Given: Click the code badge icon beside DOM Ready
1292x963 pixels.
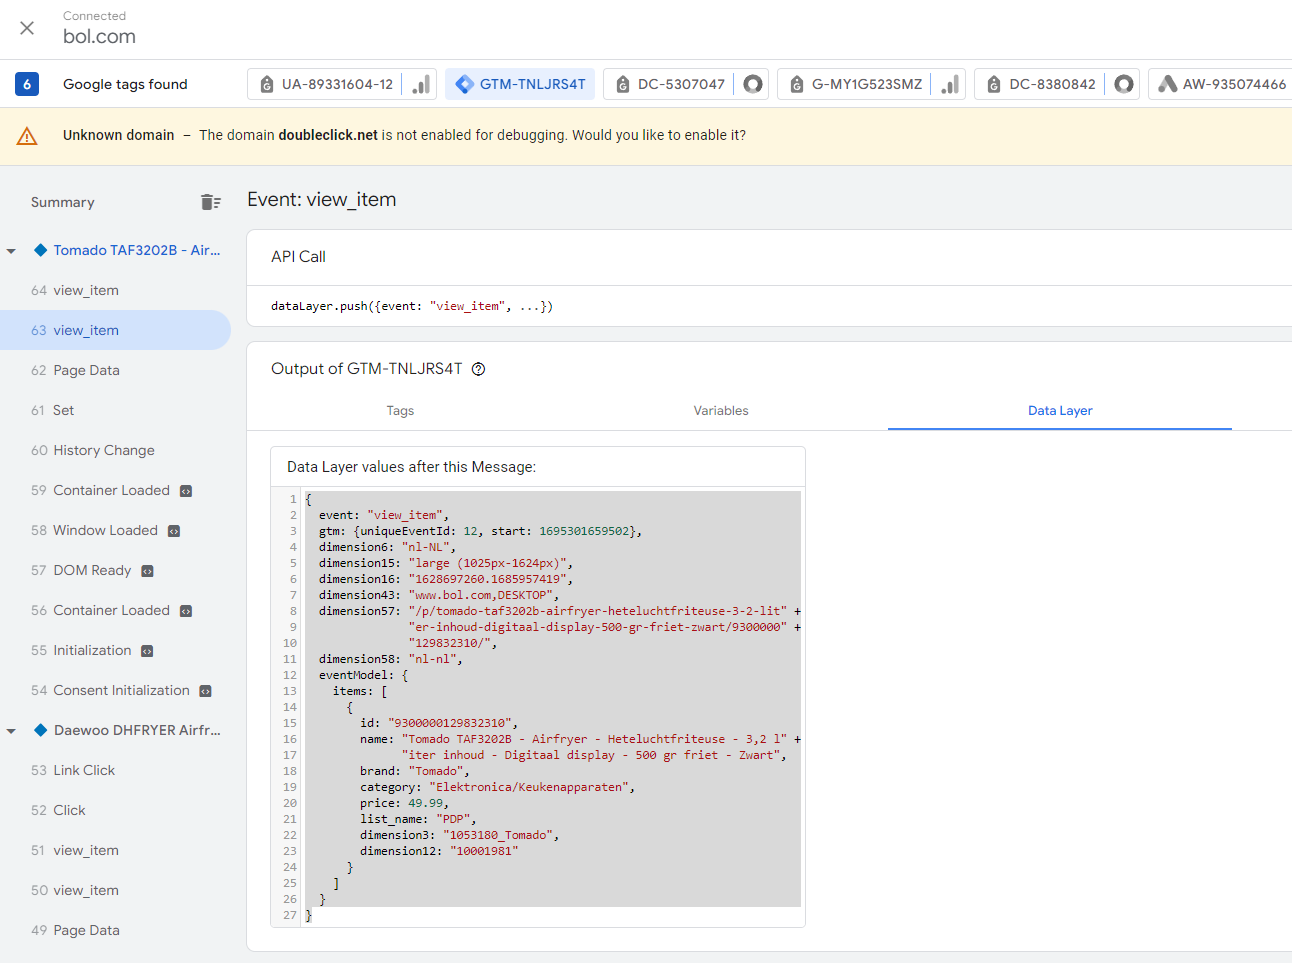Looking at the screenshot, I should [x=147, y=571].
